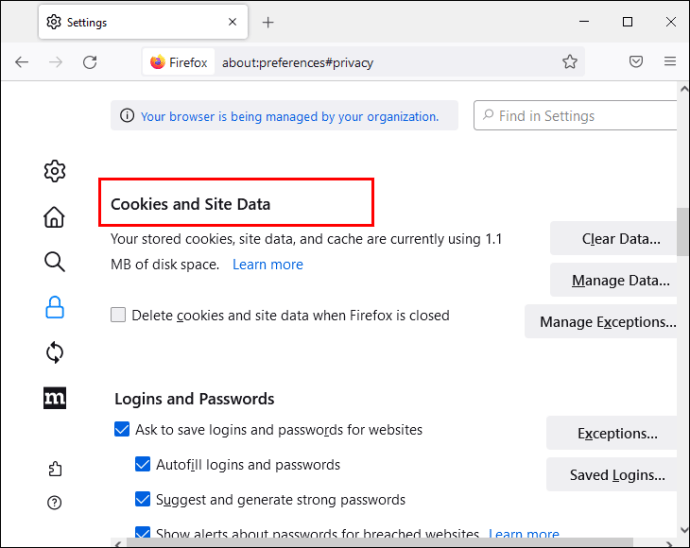
Task: Reload the current page
Action: coord(90,62)
